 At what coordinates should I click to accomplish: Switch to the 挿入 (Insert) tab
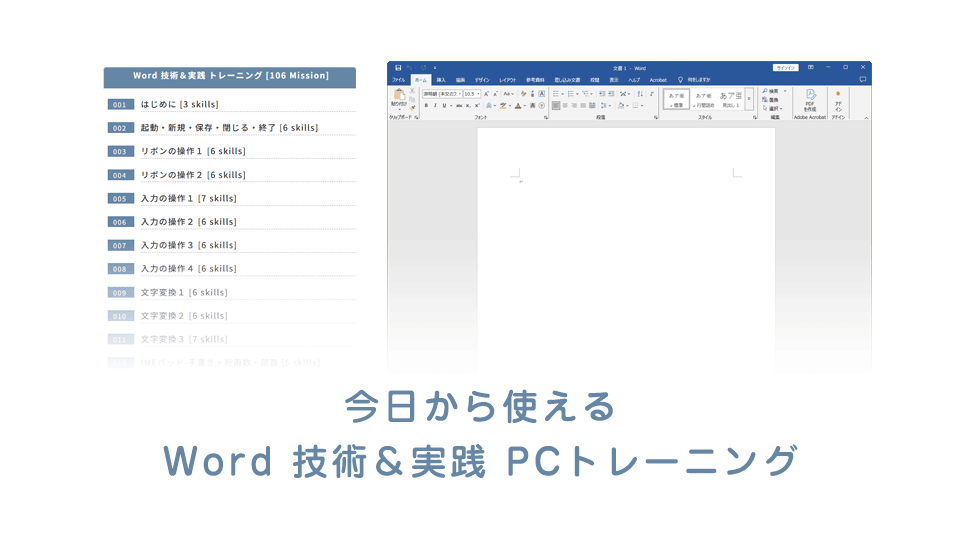pos(441,79)
